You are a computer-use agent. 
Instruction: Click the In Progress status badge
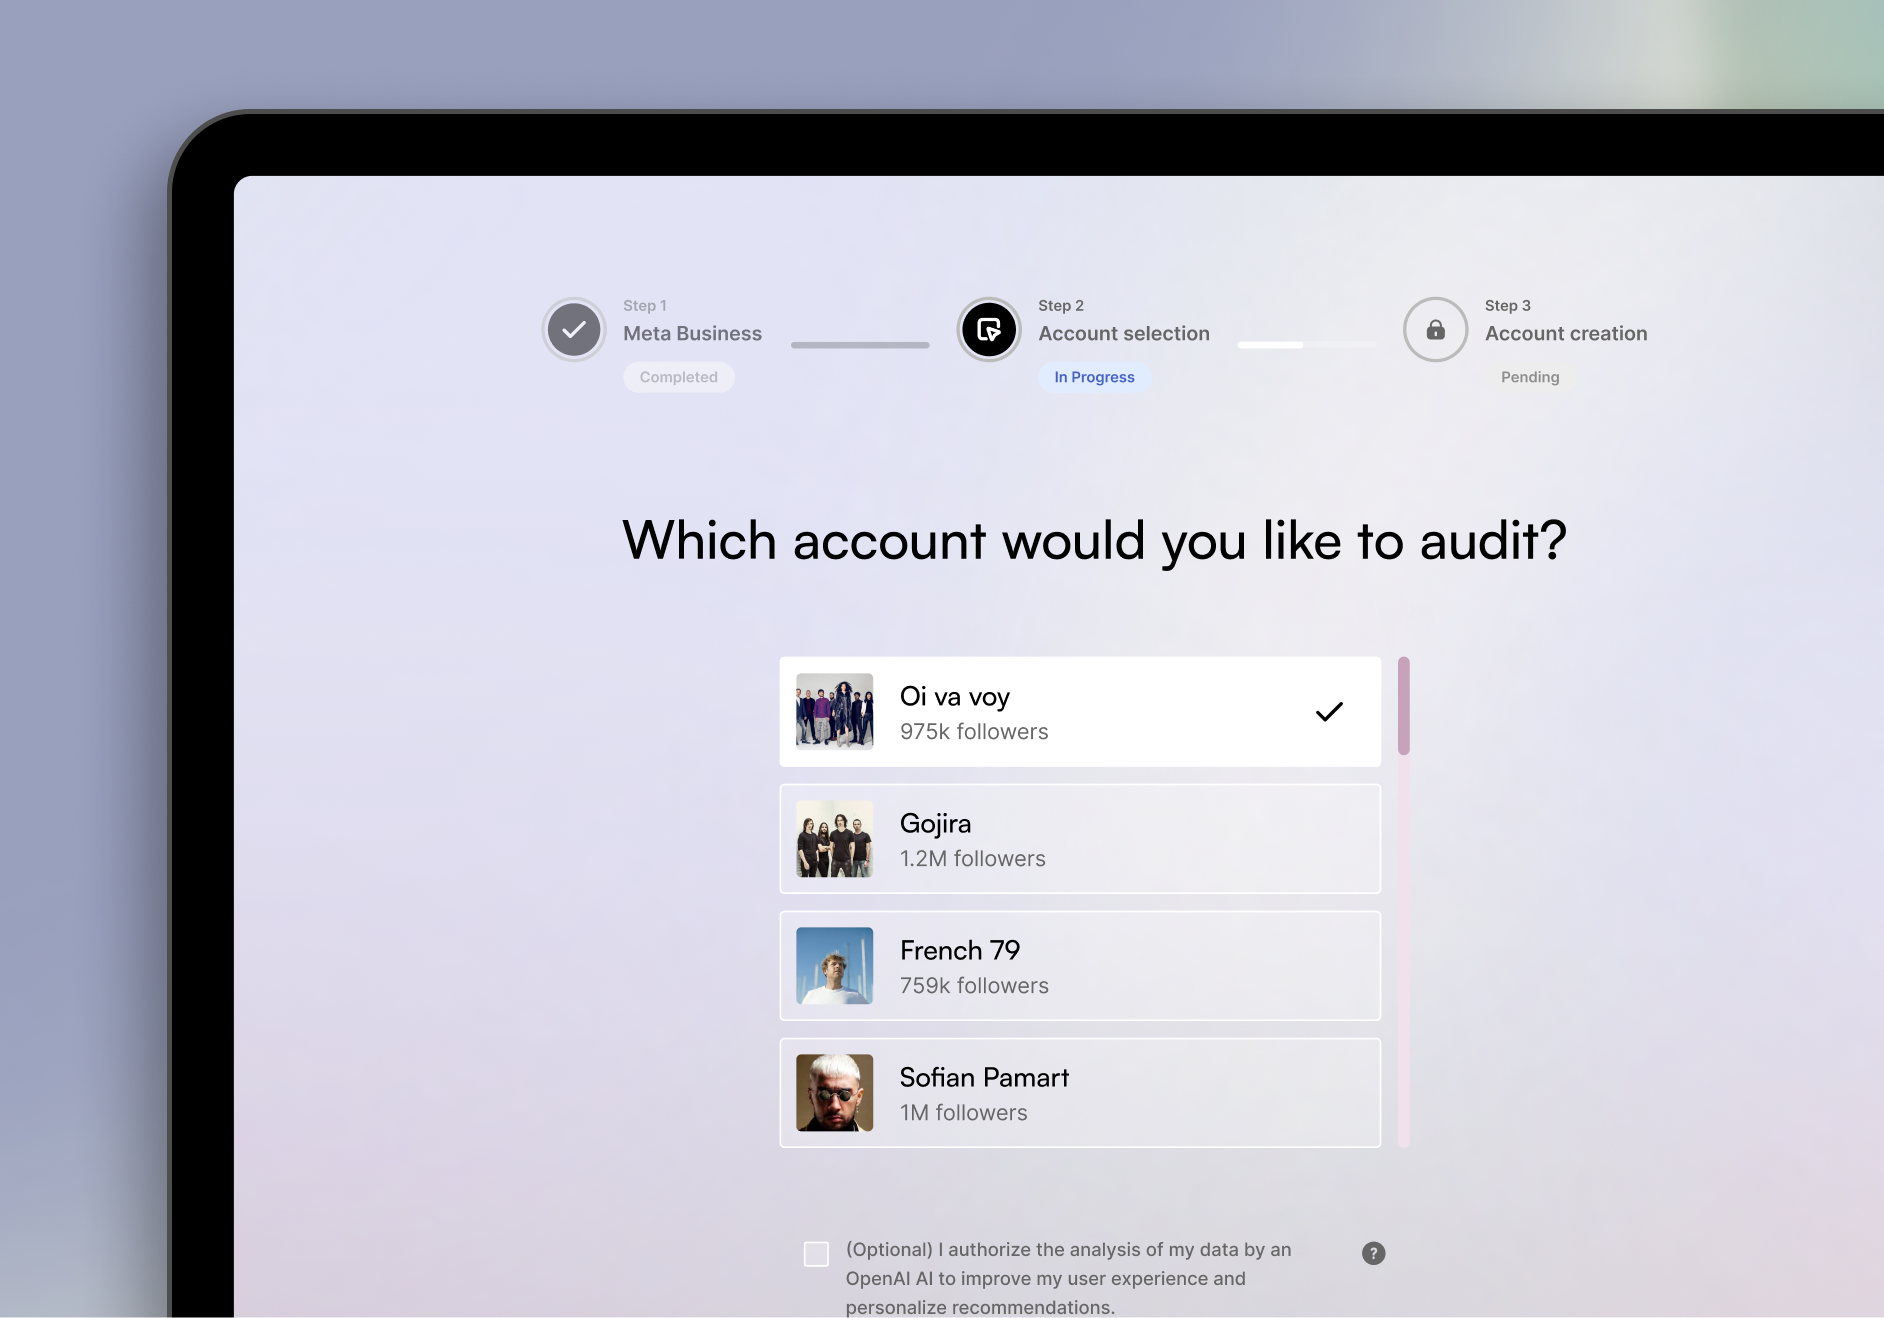(x=1094, y=377)
